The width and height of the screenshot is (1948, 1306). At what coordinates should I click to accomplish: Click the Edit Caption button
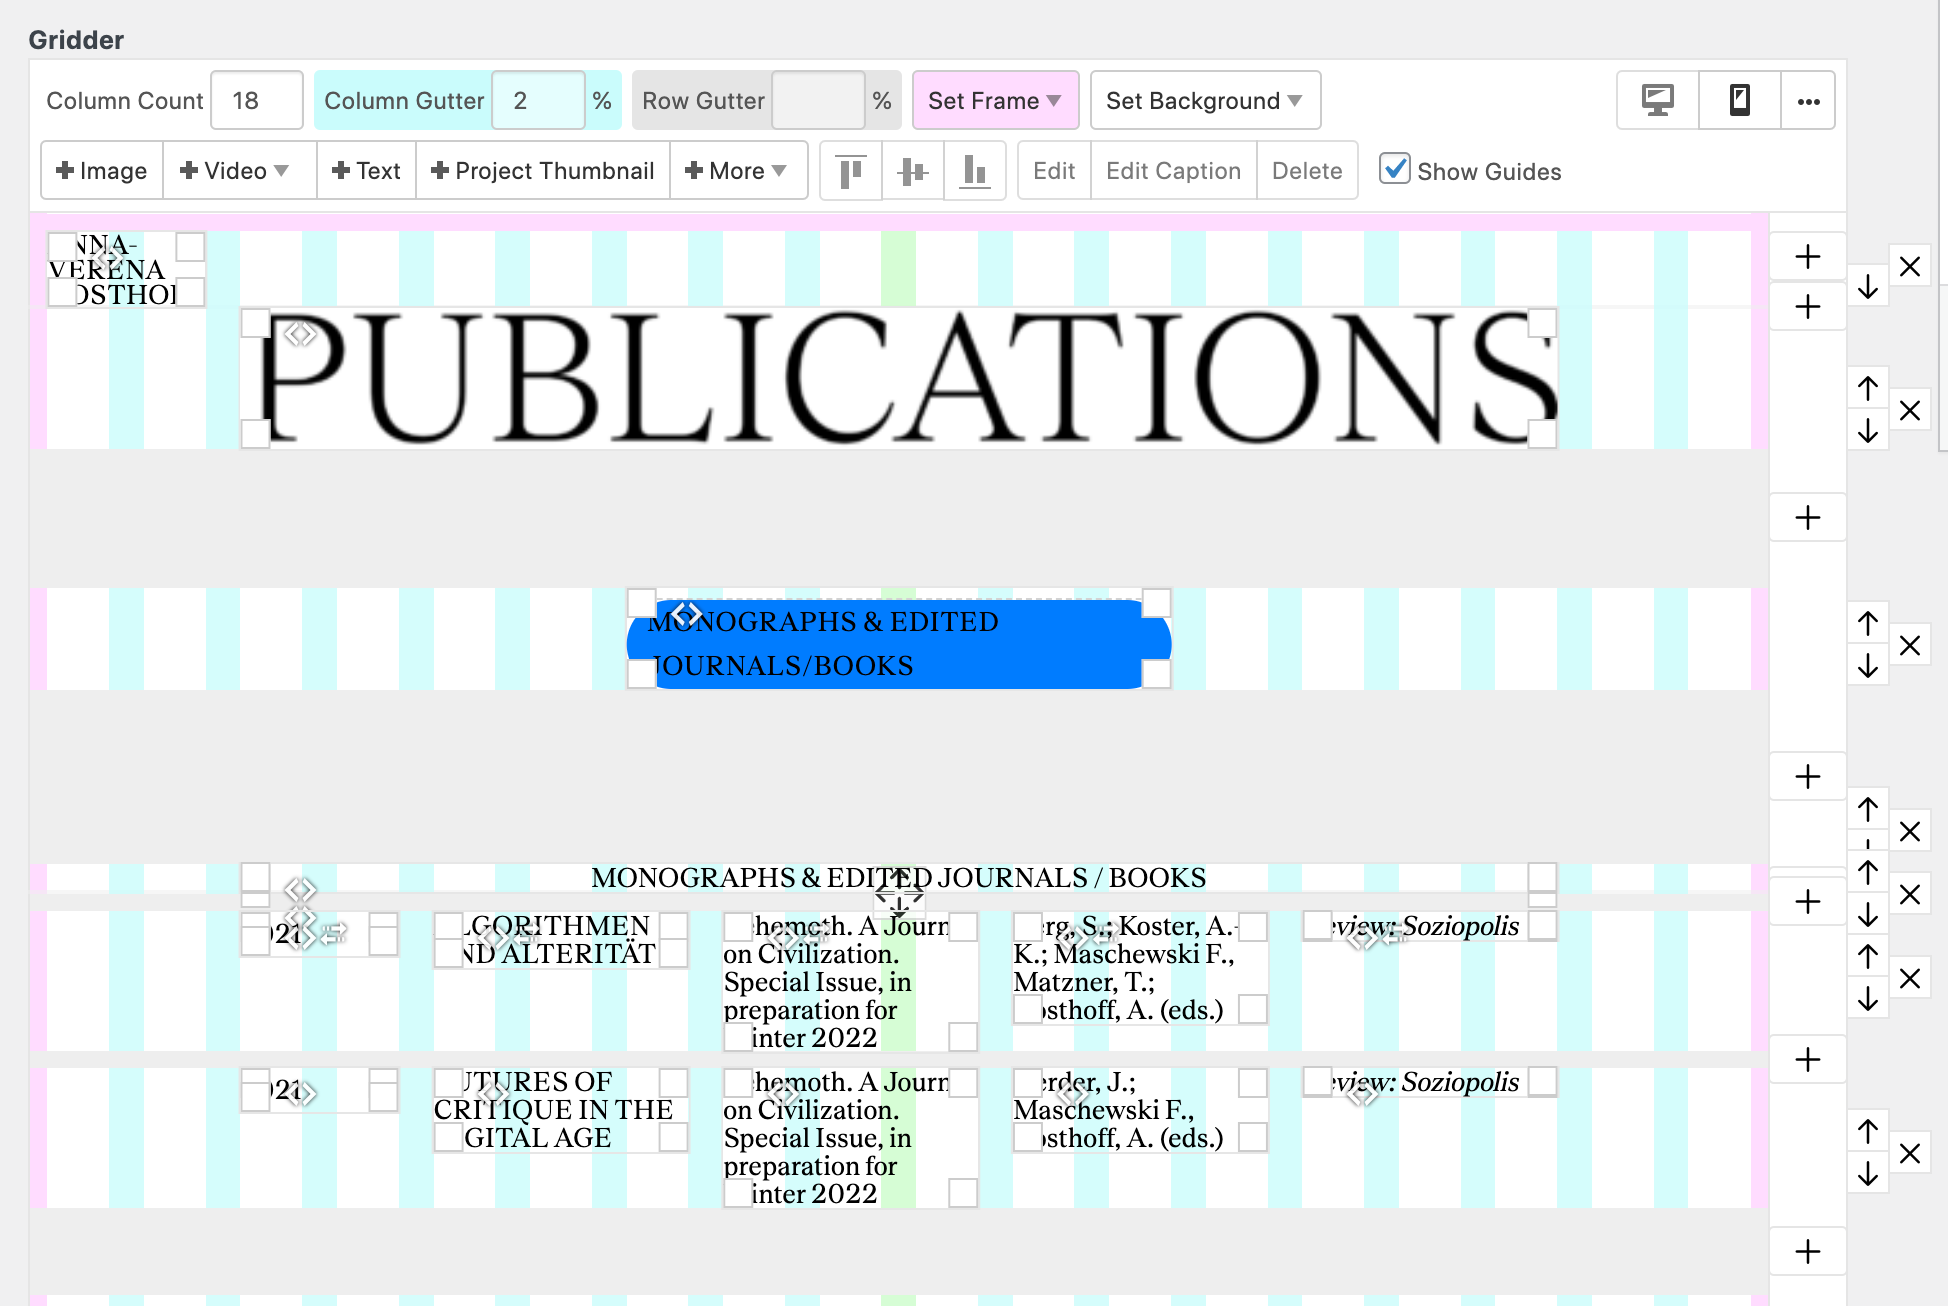(x=1172, y=171)
